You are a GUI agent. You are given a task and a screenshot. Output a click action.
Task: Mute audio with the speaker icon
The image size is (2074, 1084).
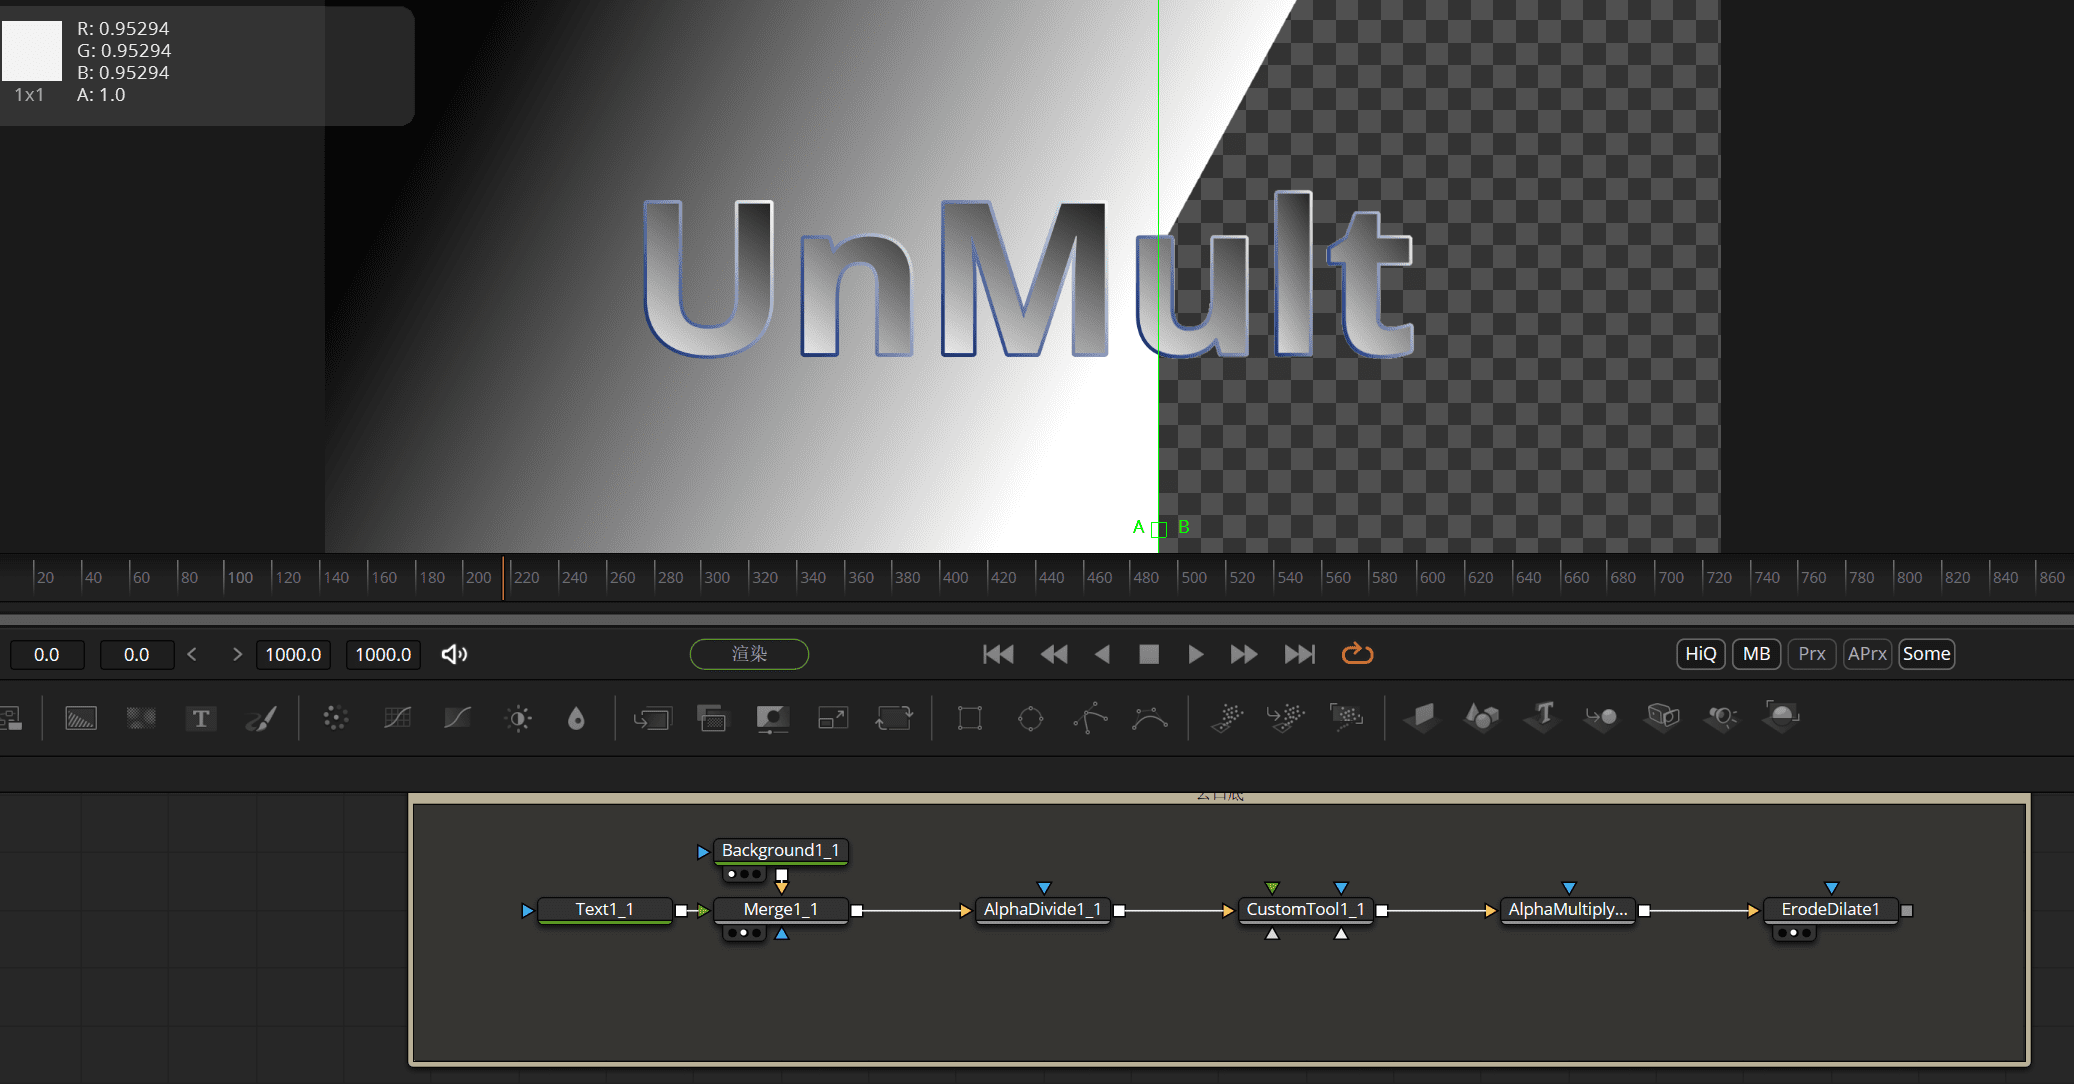[454, 654]
